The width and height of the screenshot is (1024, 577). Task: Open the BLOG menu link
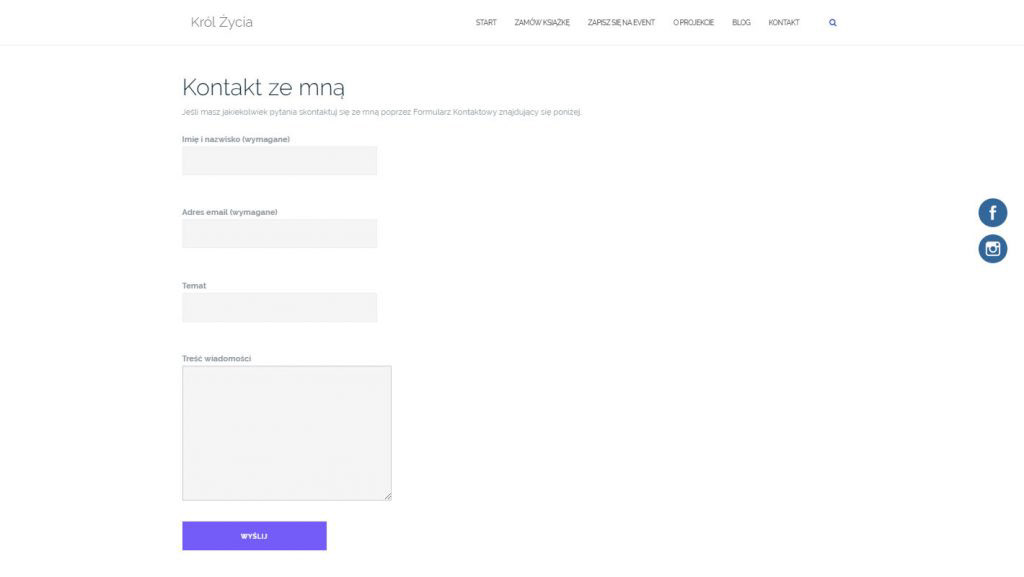pyautogui.click(x=741, y=23)
